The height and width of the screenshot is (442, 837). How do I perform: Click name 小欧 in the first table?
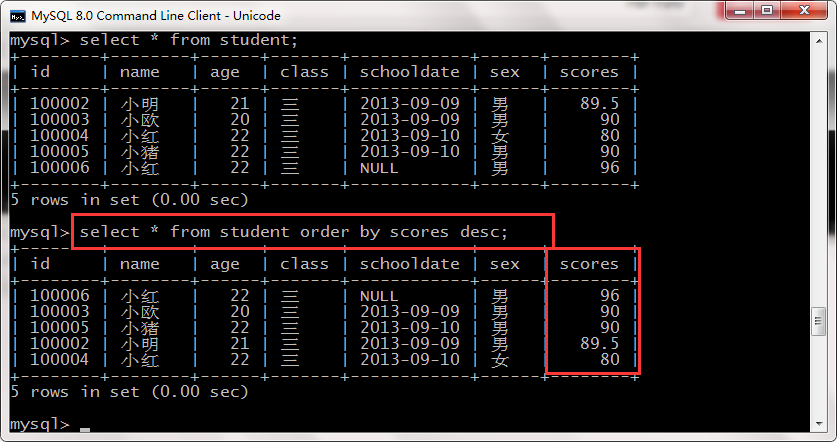coord(139,120)
